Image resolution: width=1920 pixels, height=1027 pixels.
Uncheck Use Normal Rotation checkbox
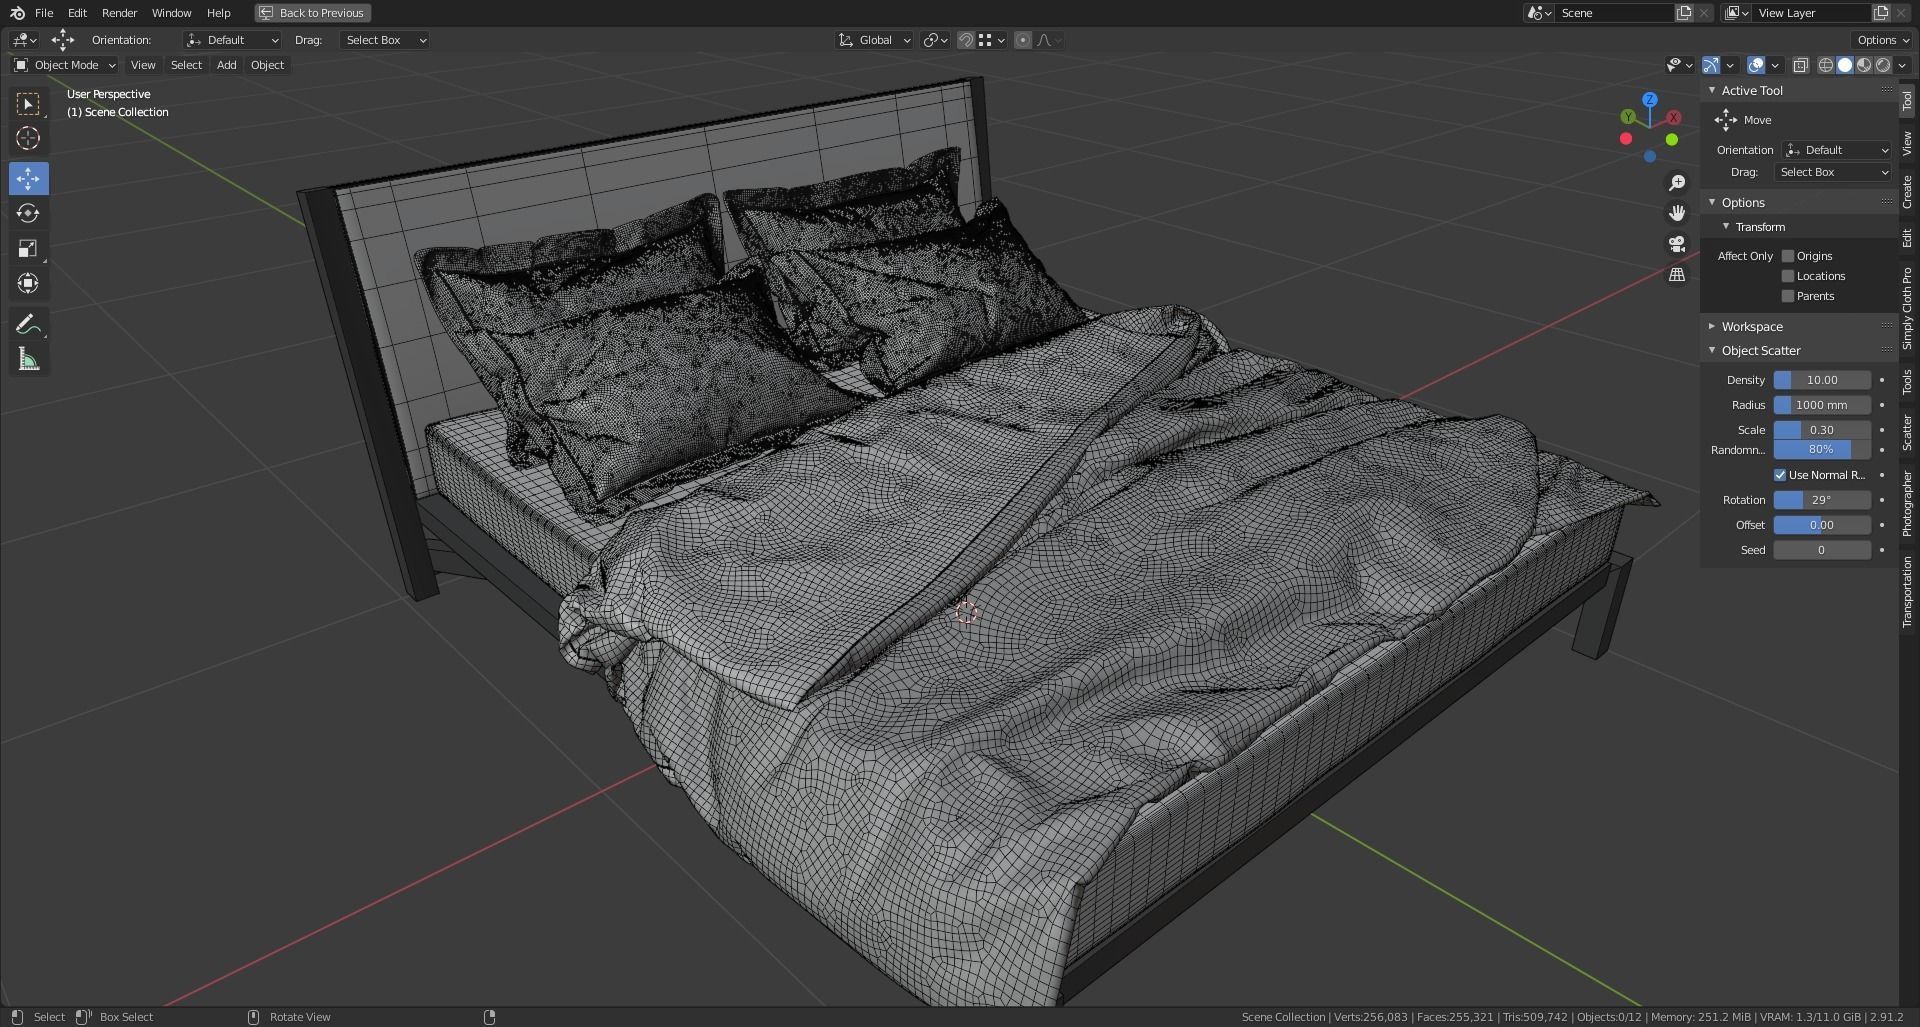(x=1780, y=475)
